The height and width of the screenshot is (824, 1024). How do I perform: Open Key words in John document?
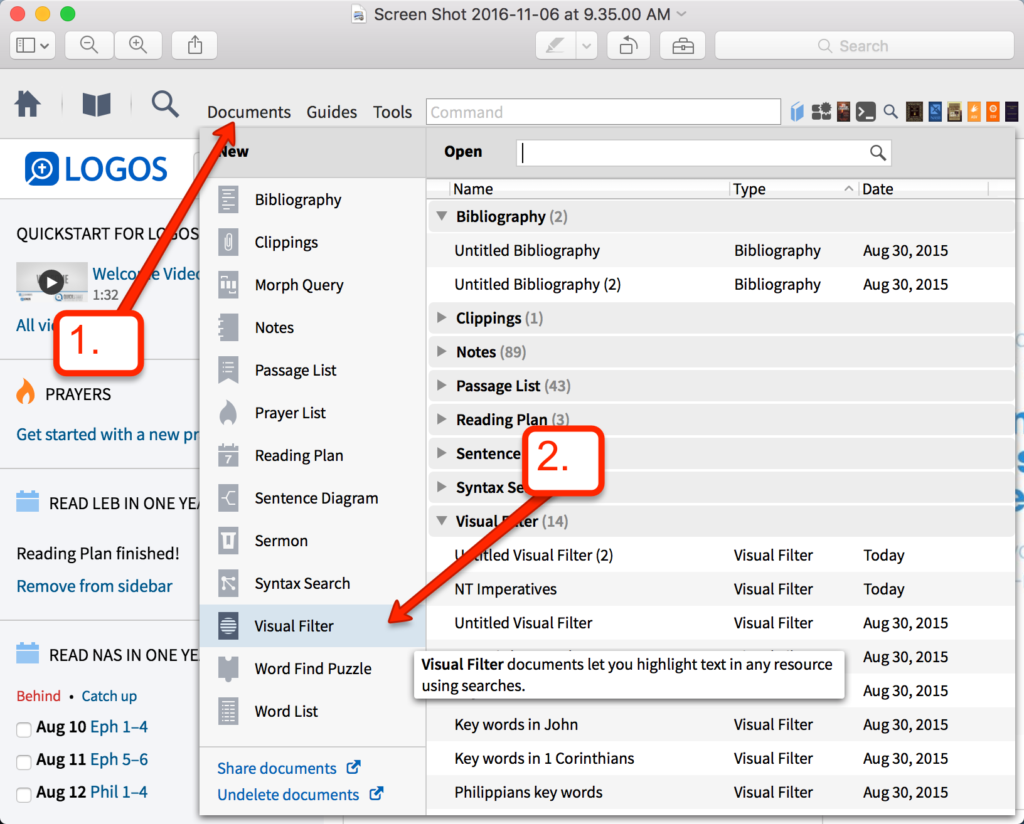[721, 725]
